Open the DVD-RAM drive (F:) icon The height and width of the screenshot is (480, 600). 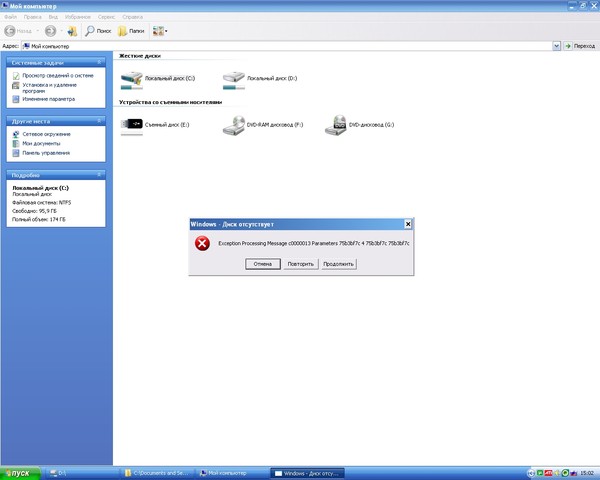click(233, 125)
